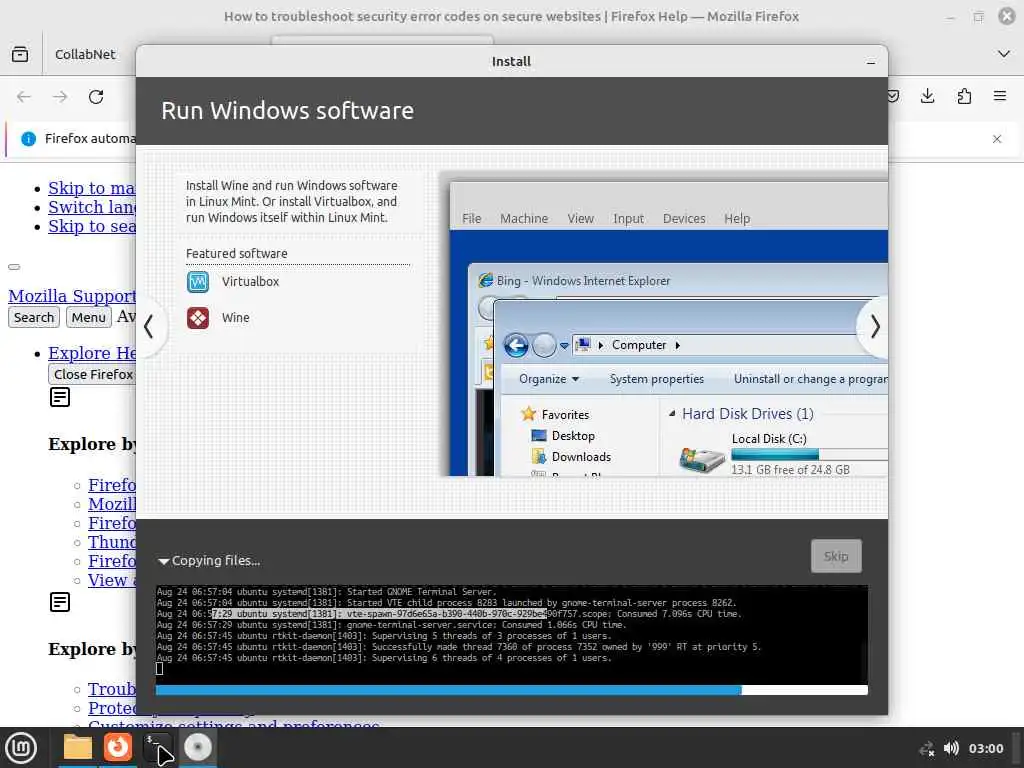
Task: Click the document icon below Close Firefox
Action: (60, 397)
